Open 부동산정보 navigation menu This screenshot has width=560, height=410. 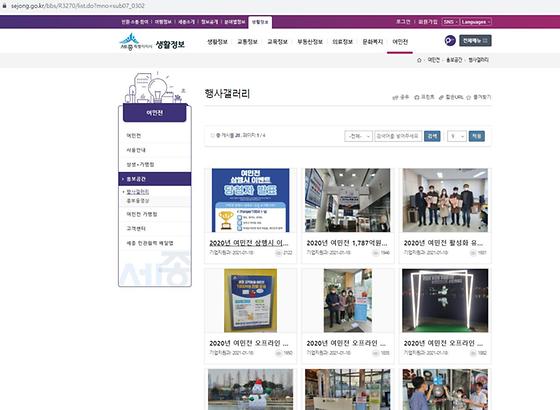(310, 42)
